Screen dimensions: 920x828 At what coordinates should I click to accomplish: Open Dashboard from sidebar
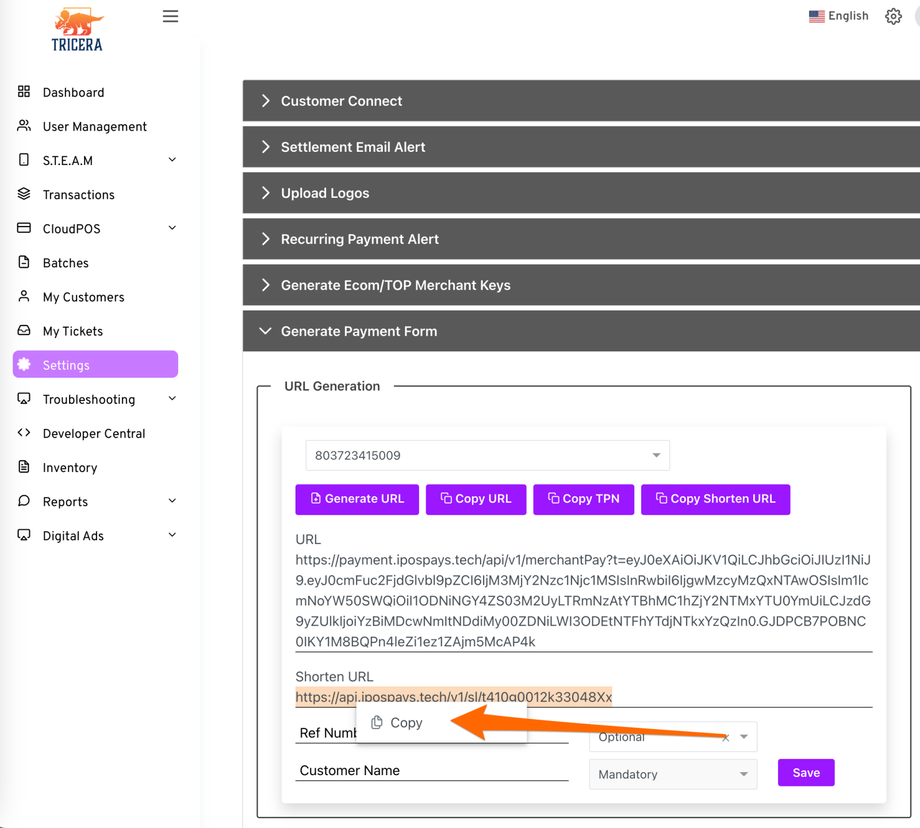[x=73, y=93]
